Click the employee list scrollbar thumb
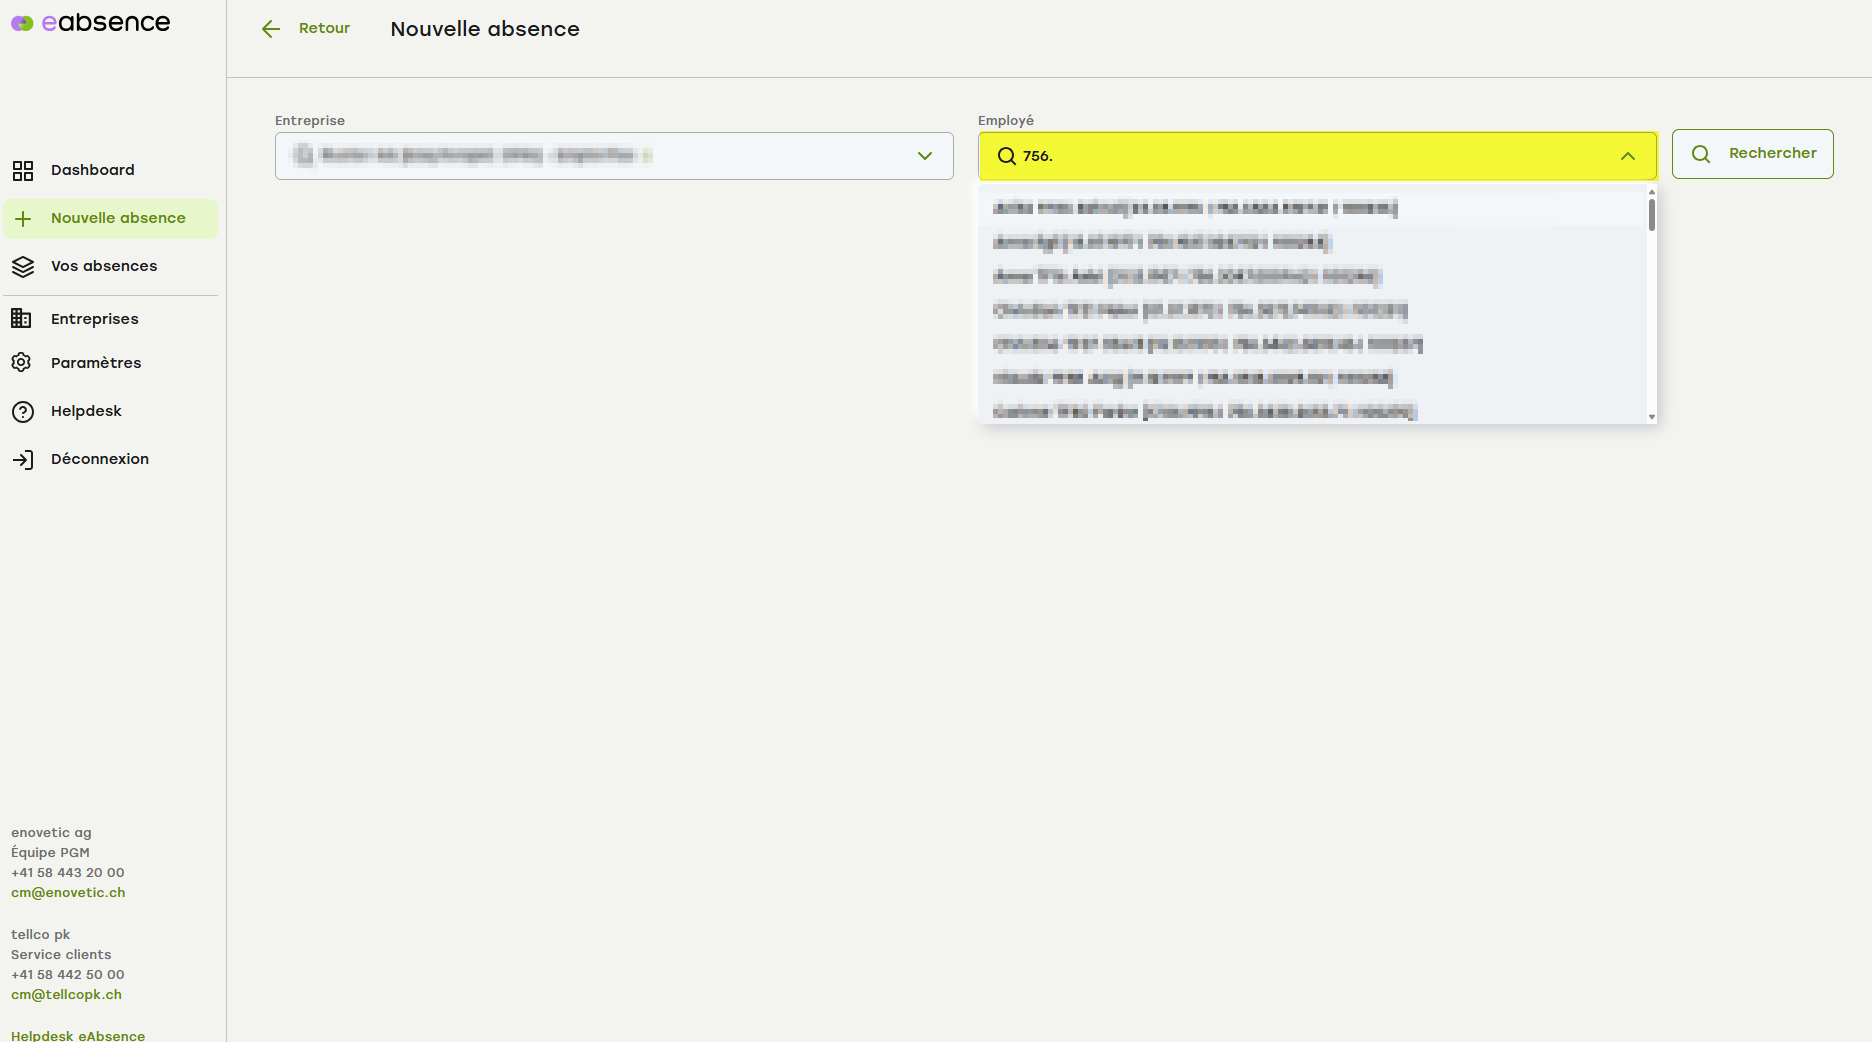Viewport: 1872px width, 1042px height. coord(1652,214)
